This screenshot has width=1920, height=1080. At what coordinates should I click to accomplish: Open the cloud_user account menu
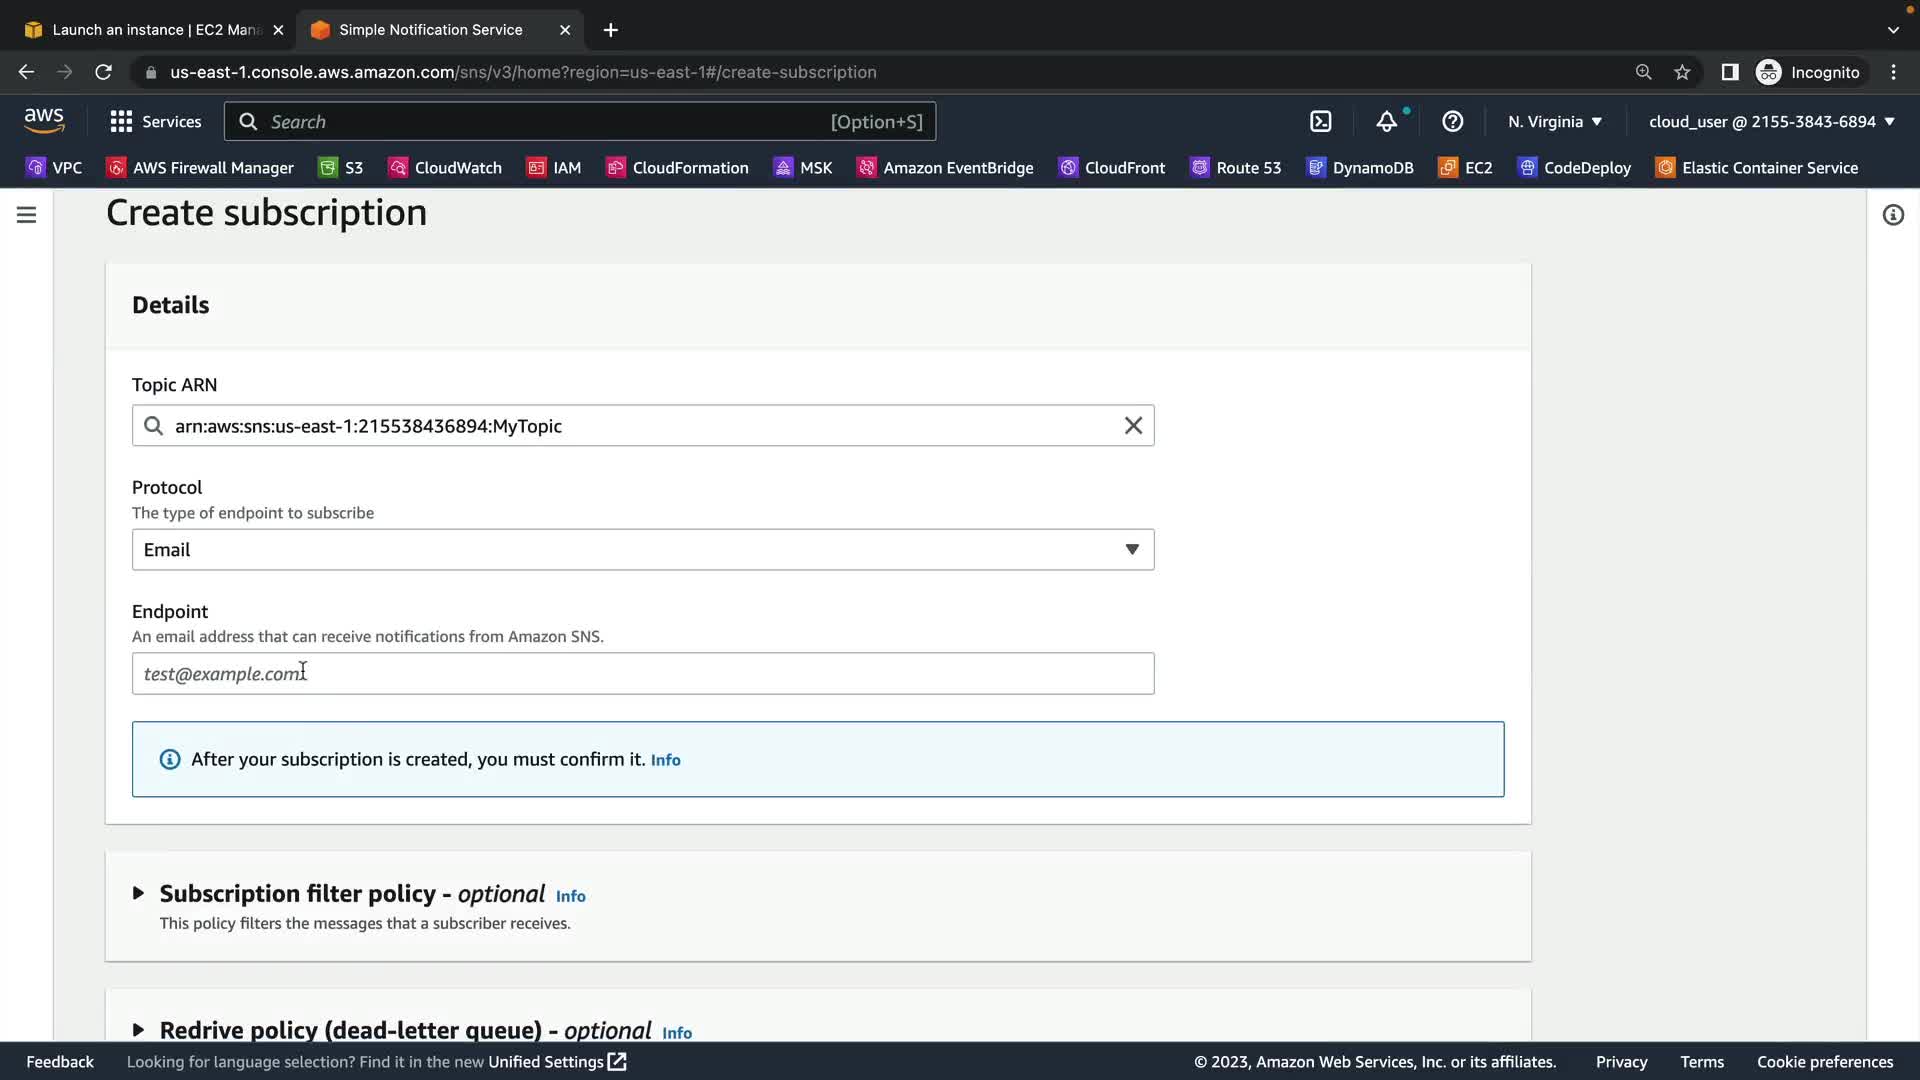pyautogui.click(x=1770, y=121)
